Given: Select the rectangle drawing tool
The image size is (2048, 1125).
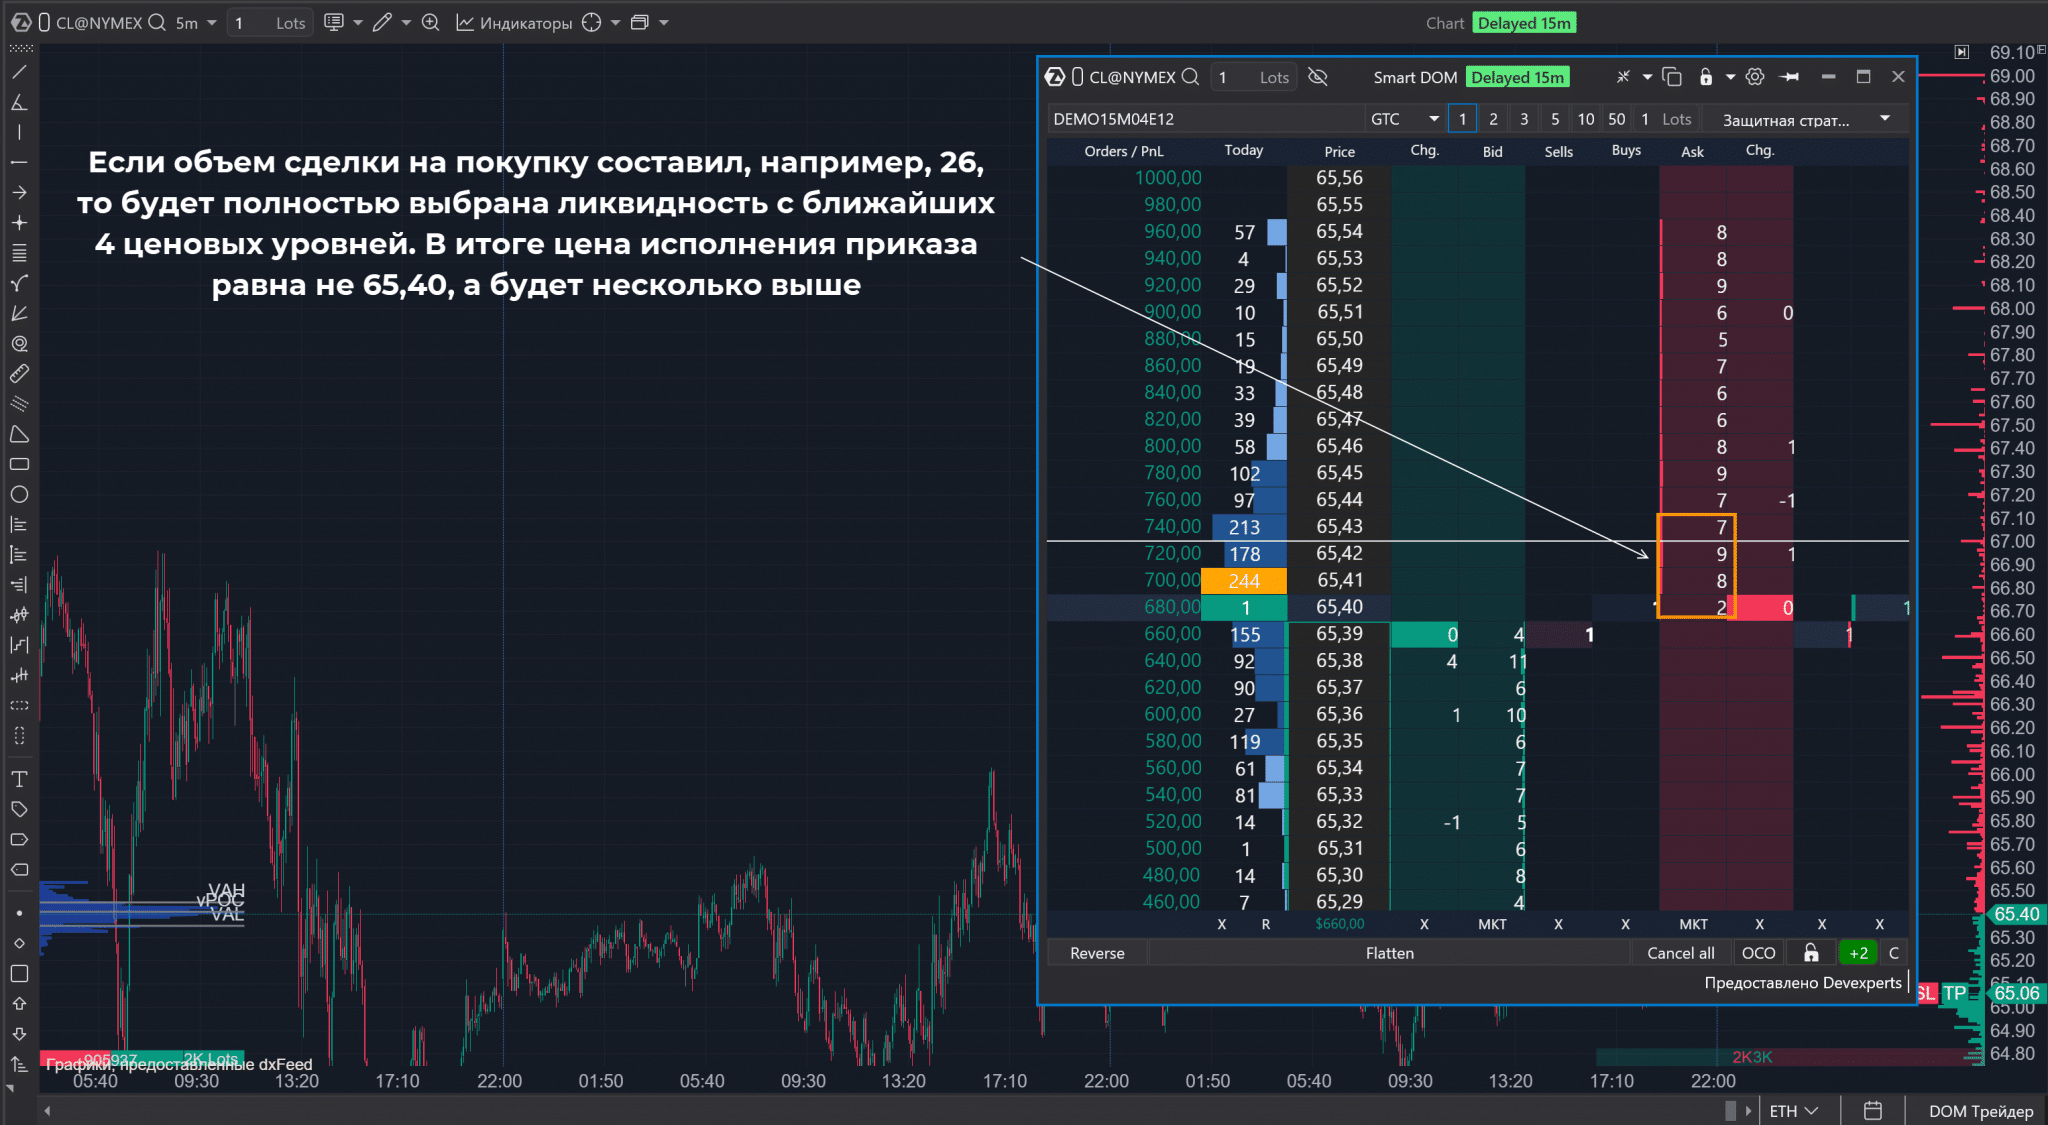Looking at the screenshot, I should pyautogui.click(x=19, y=464).
